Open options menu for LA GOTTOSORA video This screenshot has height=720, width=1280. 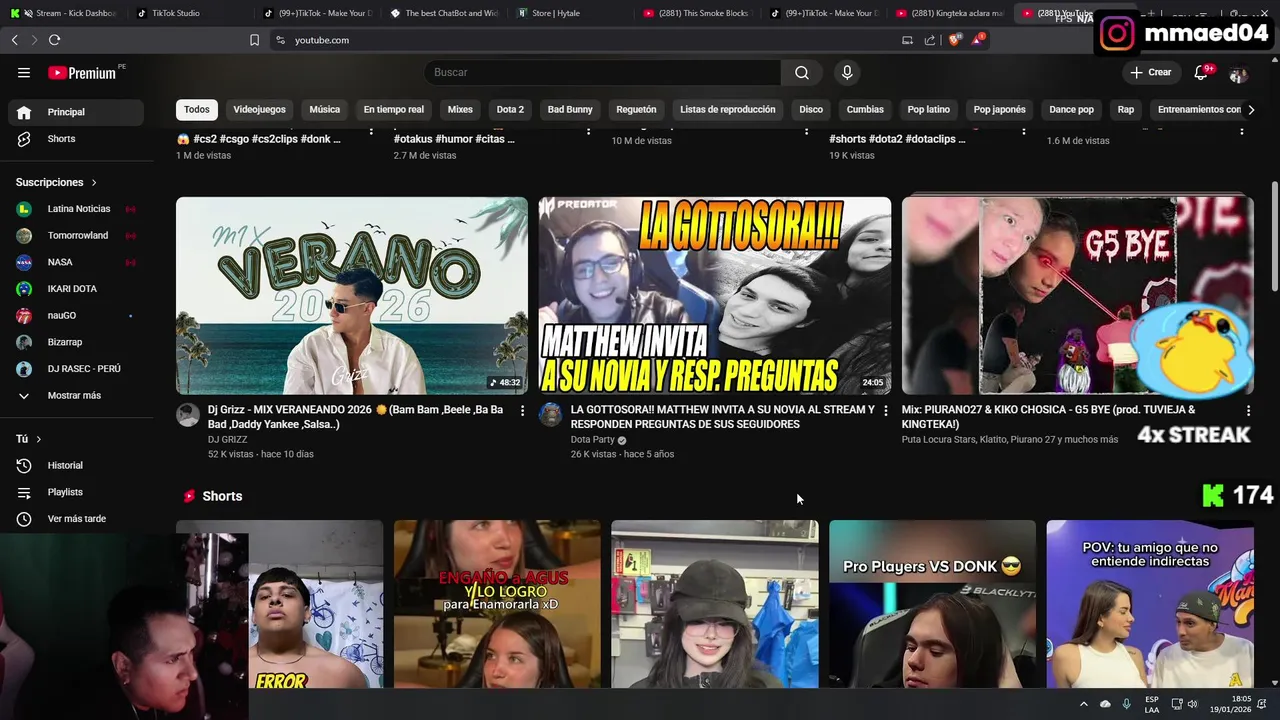tap(885, 411)
